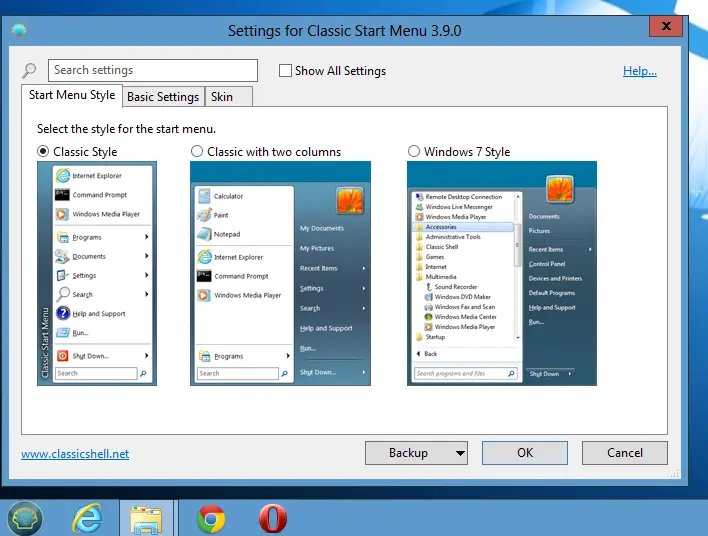
Task: Click "Control Panel" in Windows 7 Style preview
Action: point(547,264)
